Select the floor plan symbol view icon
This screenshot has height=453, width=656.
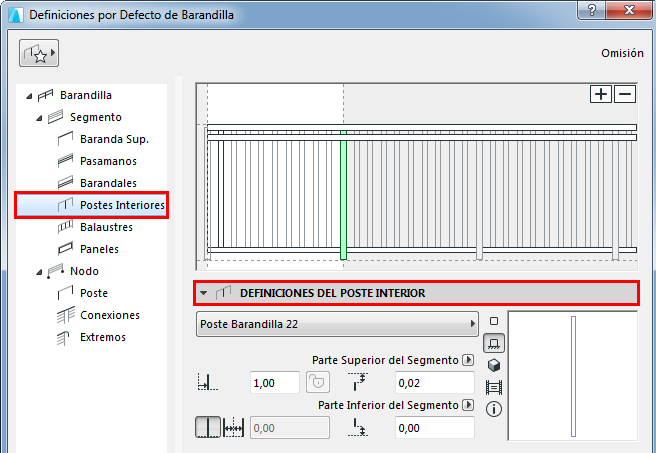click(x=494, y=343)
